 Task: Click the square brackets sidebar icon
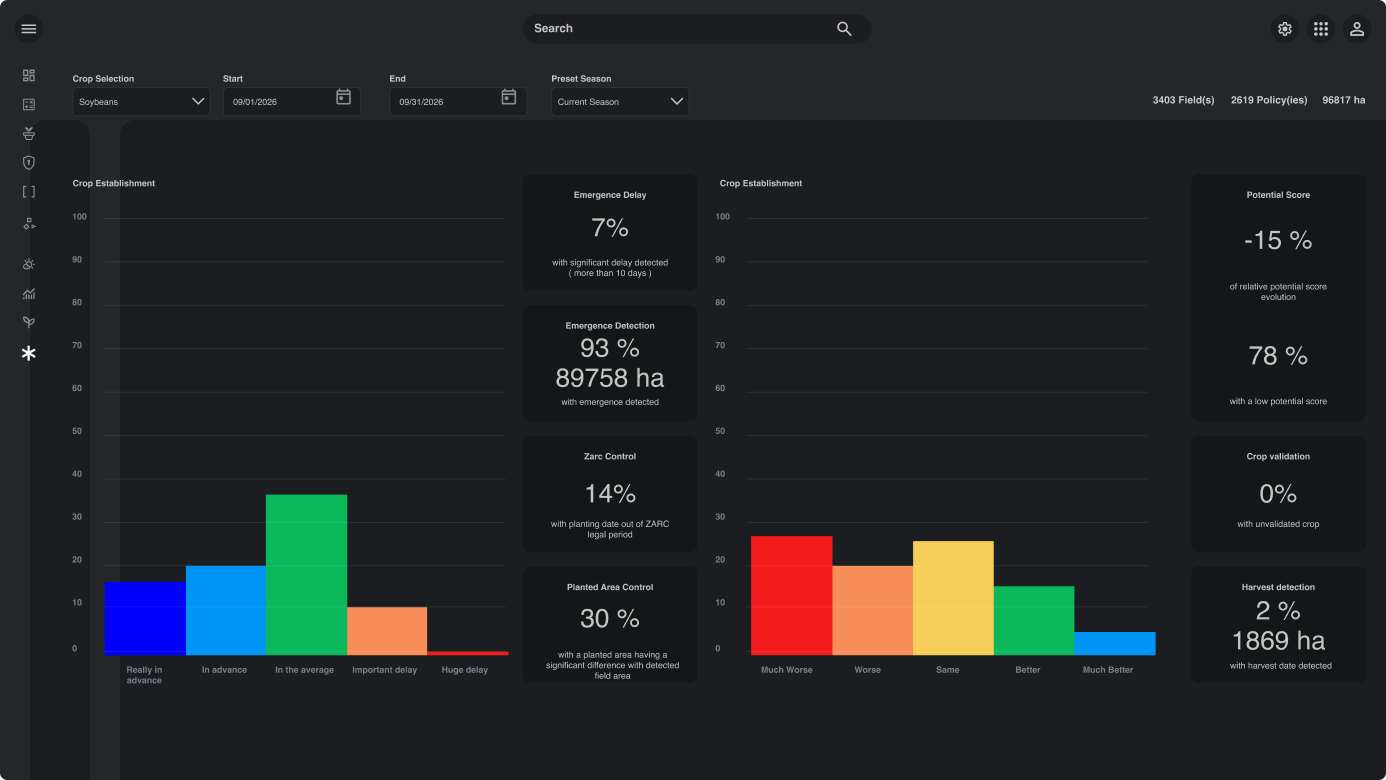click(x=29, y=191)
